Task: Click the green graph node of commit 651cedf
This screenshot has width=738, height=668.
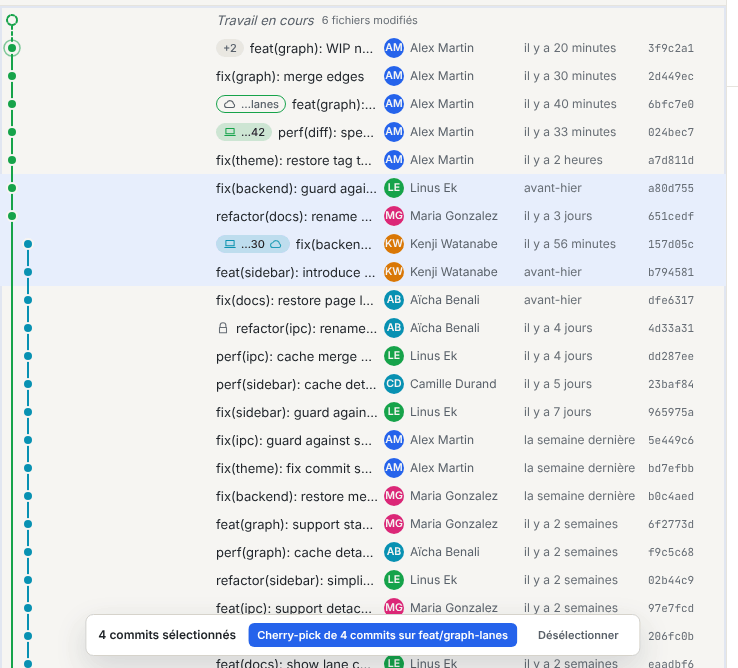Action: (12, 216)
